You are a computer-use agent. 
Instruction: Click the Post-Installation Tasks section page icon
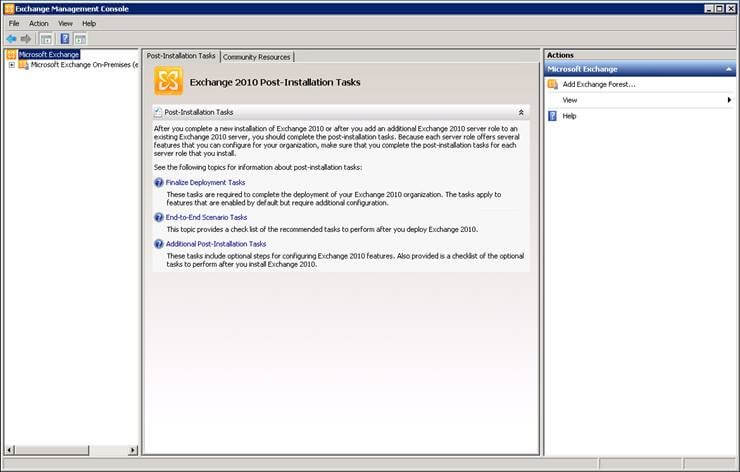click(x=158, y=112)
